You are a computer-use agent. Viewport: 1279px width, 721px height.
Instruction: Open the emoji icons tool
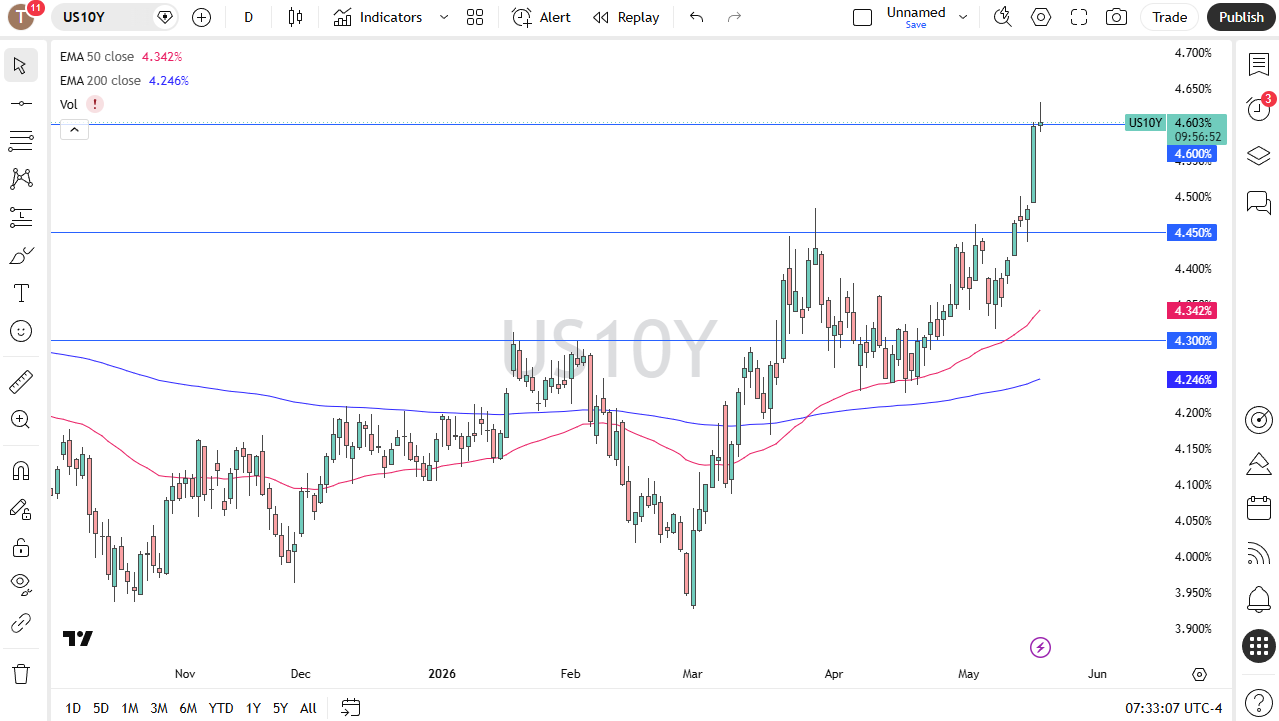[20, 331]
